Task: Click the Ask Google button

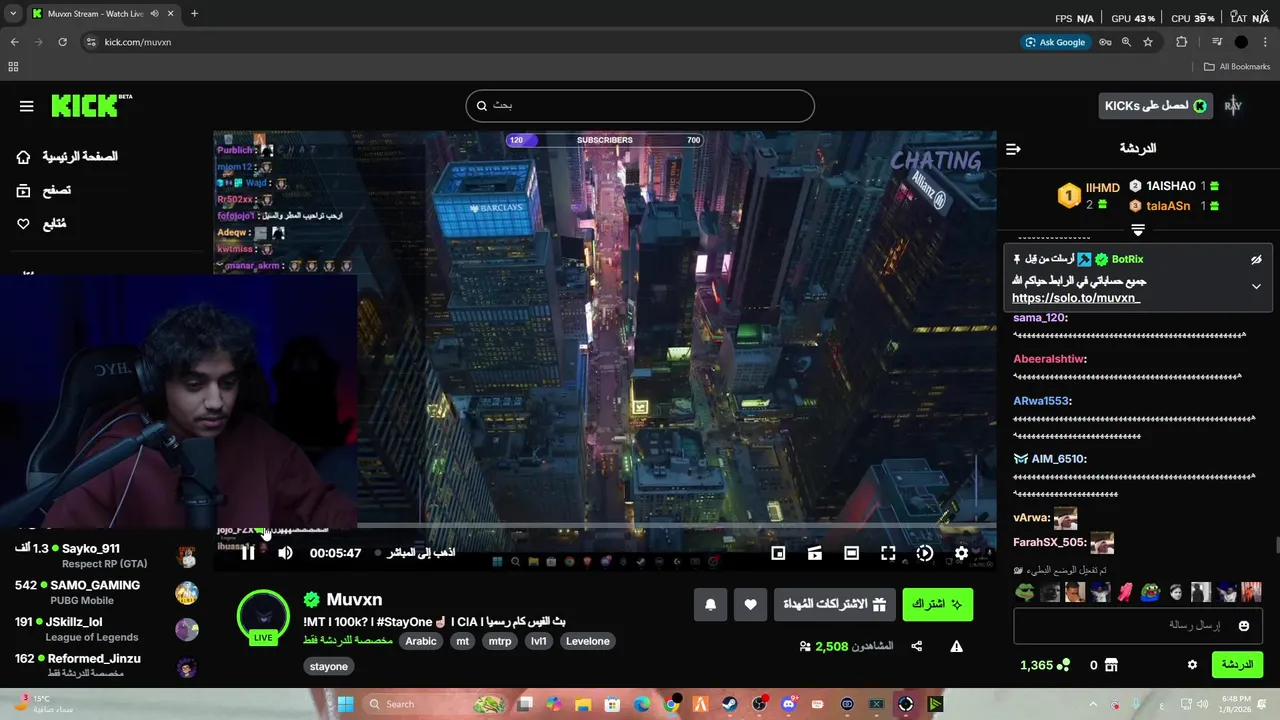Action: (1055, 42)
